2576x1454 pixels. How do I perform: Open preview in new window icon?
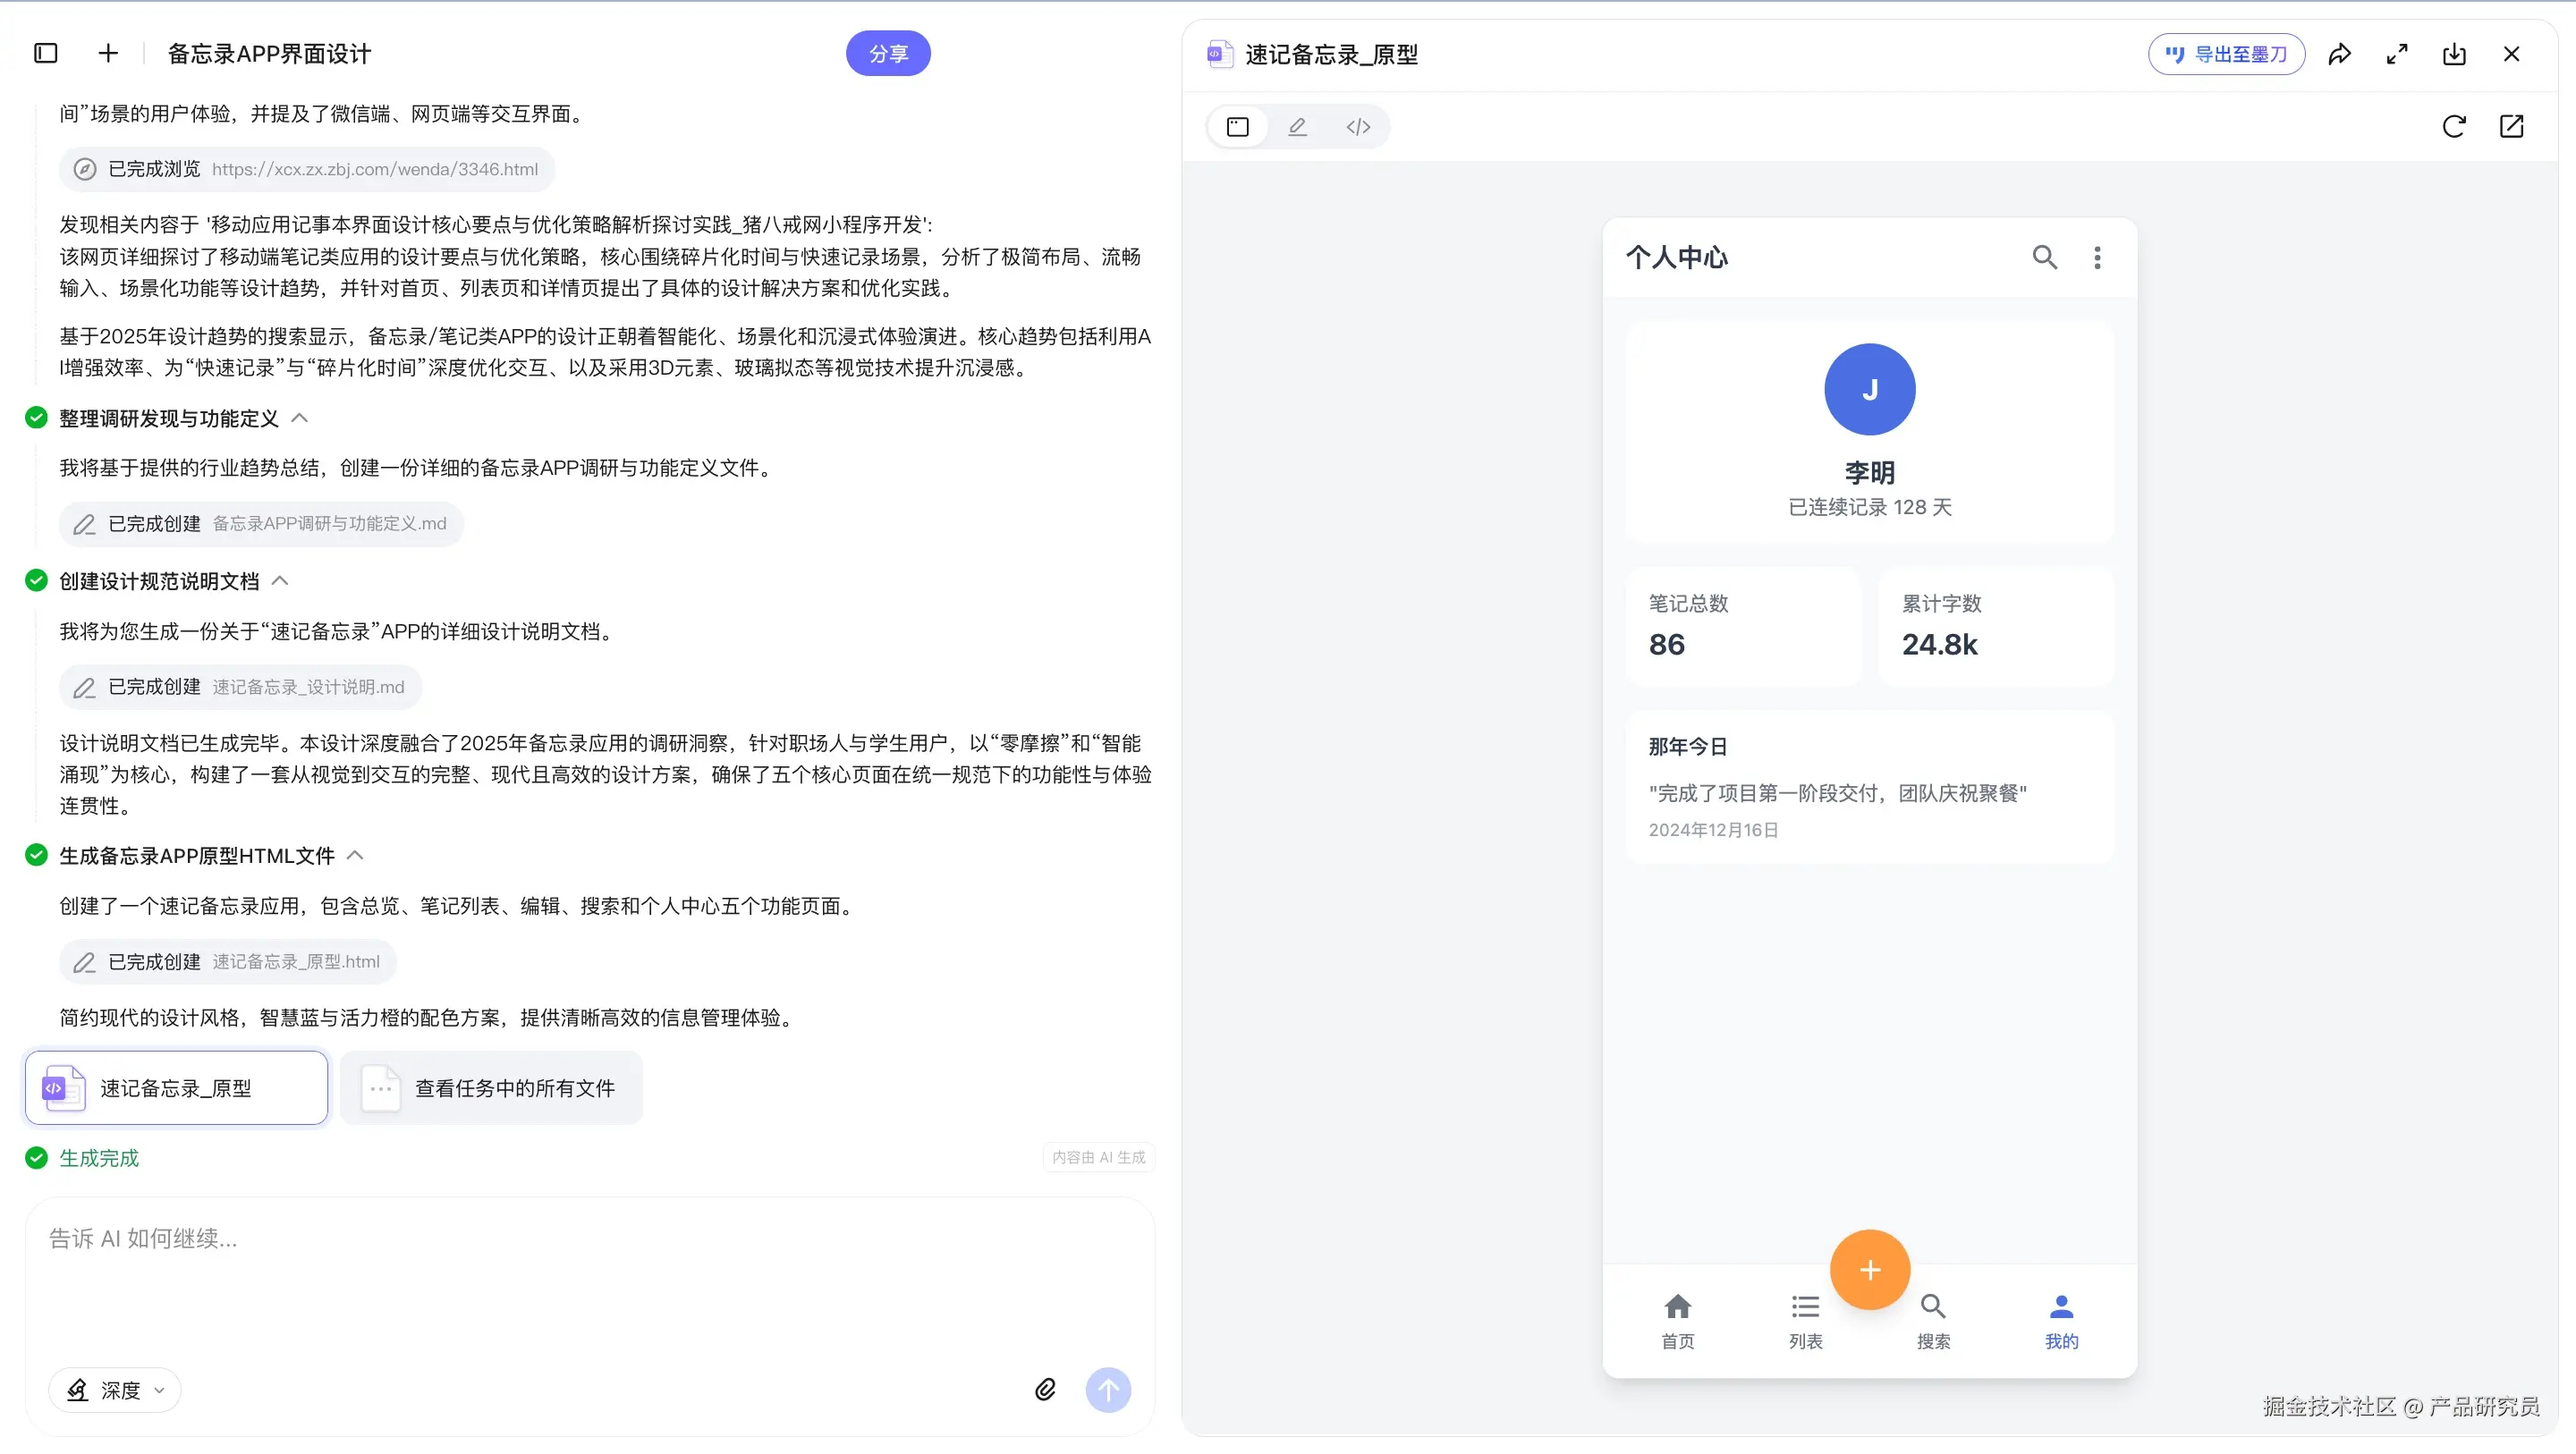point(2511,127)
